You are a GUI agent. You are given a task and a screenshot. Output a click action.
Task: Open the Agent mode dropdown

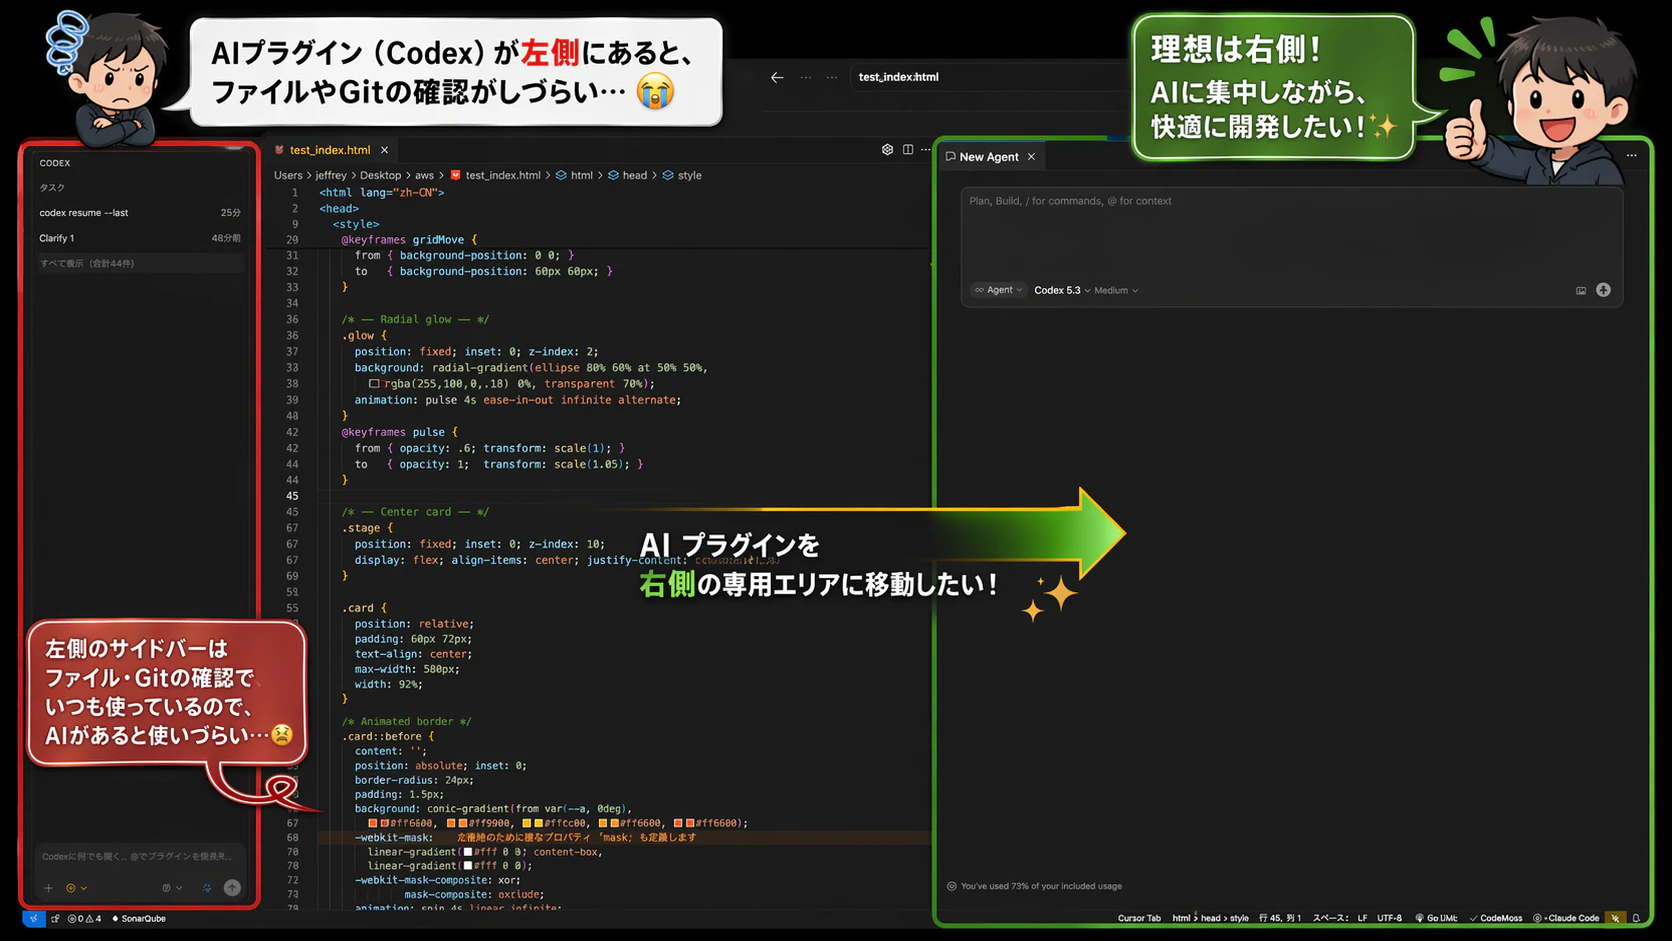[998, 290]
